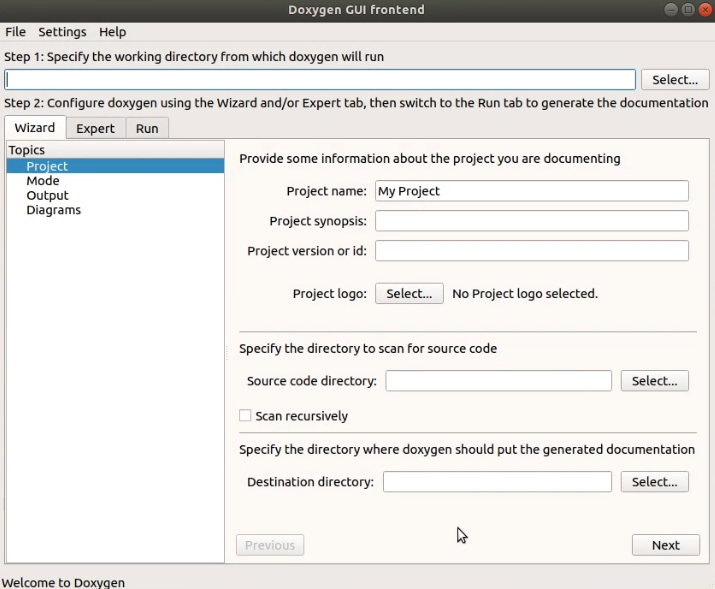
Task: Click the Project version or id field
Action: point(531,251)
